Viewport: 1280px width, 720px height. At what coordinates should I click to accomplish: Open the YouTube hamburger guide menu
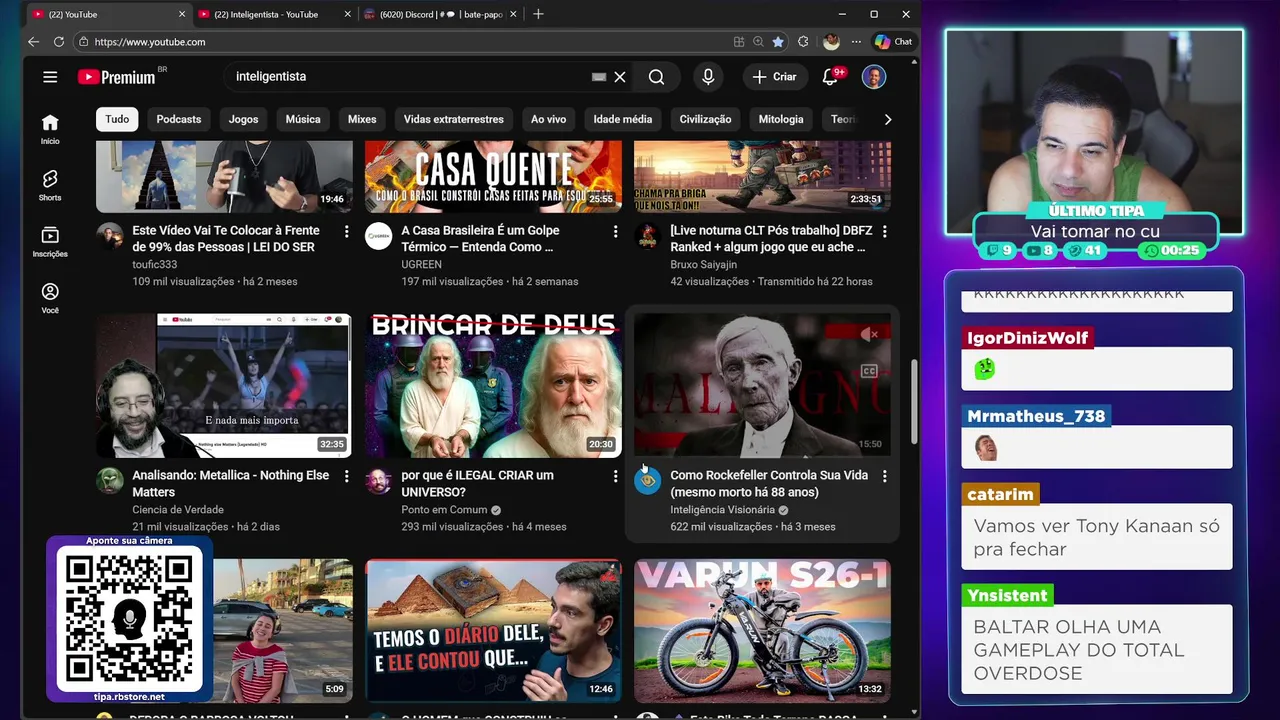[x=50, y=77]
